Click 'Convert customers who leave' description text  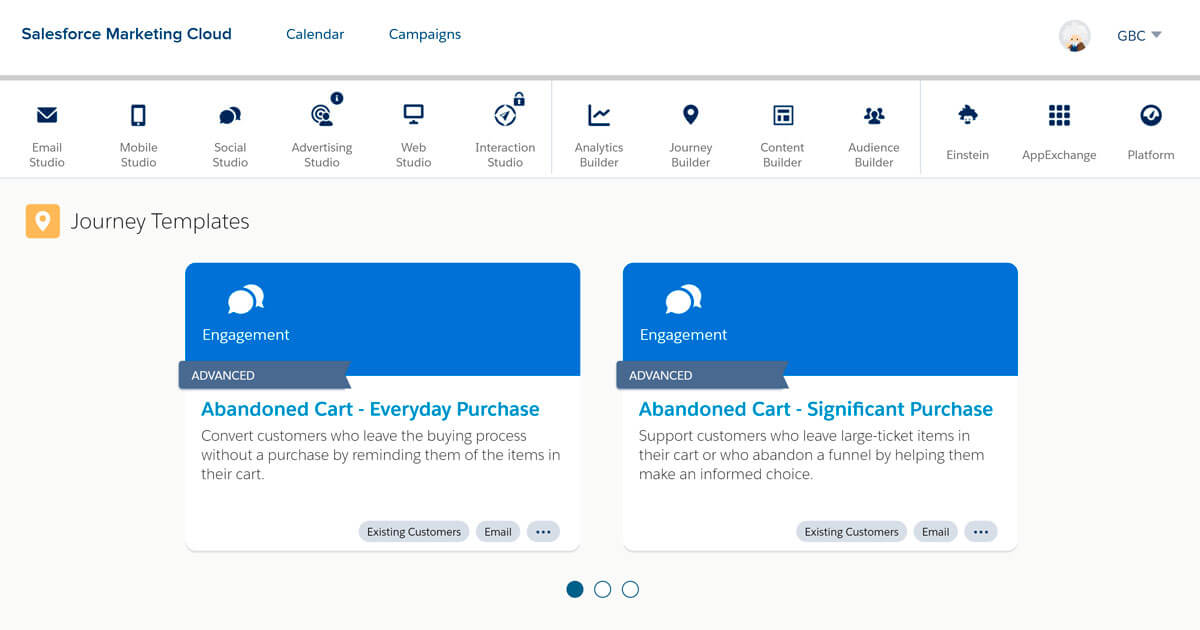click(x=381, y=455)
